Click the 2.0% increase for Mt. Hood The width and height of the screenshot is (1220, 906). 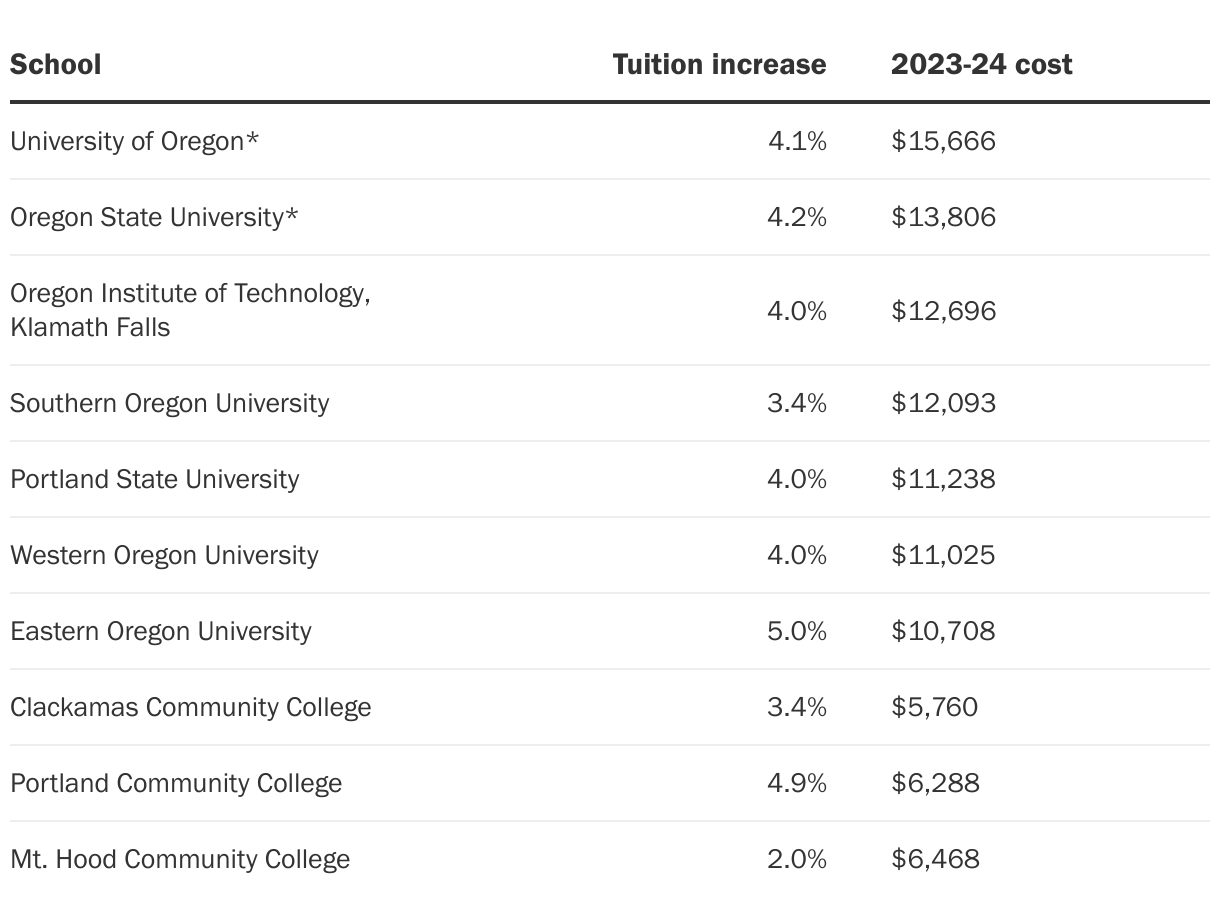pos(797,859)
